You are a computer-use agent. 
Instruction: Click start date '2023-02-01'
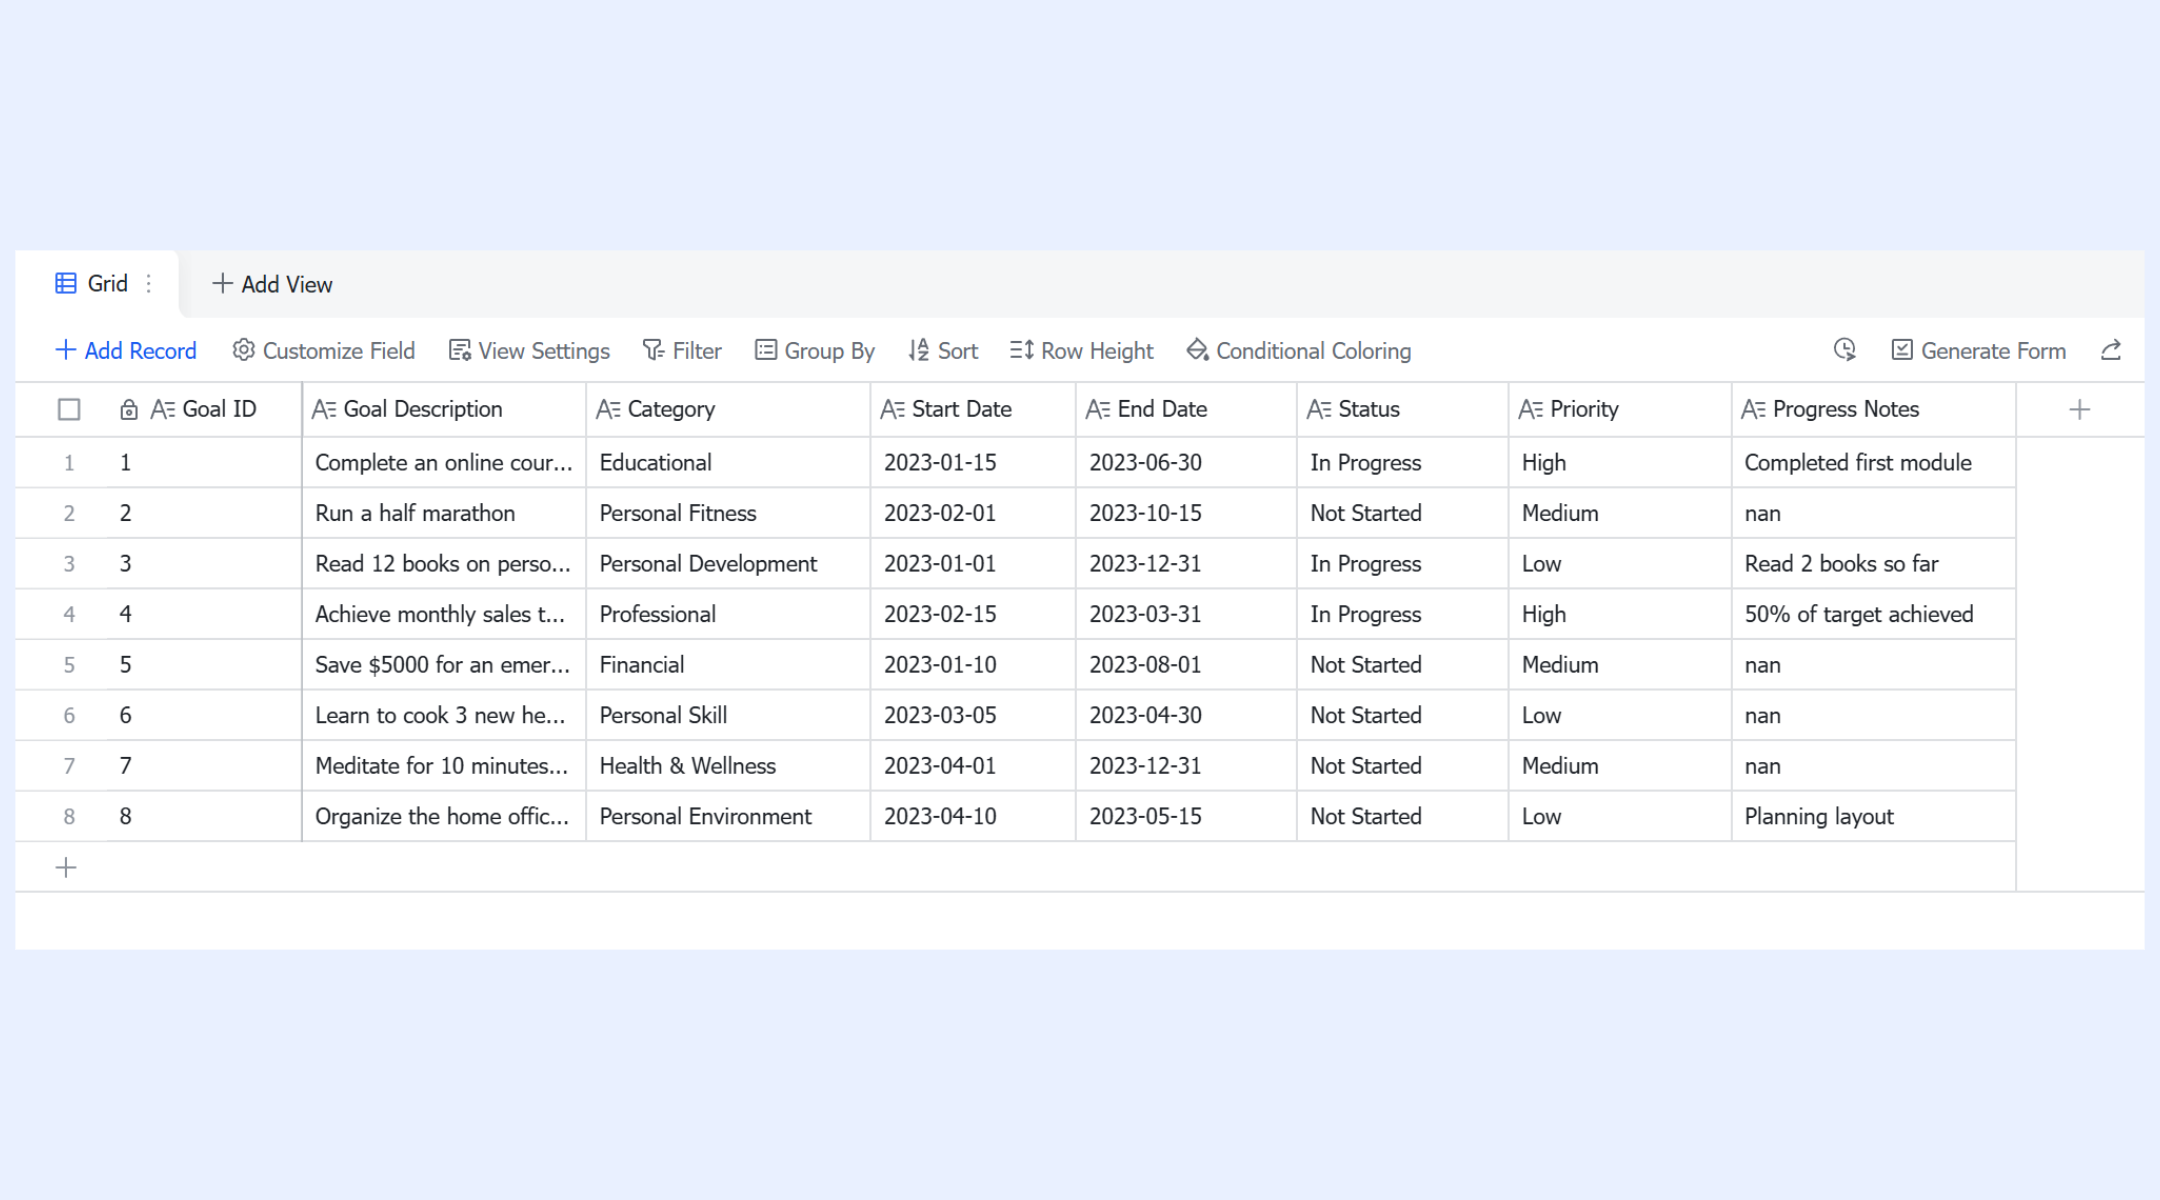(x=973, y=513)
